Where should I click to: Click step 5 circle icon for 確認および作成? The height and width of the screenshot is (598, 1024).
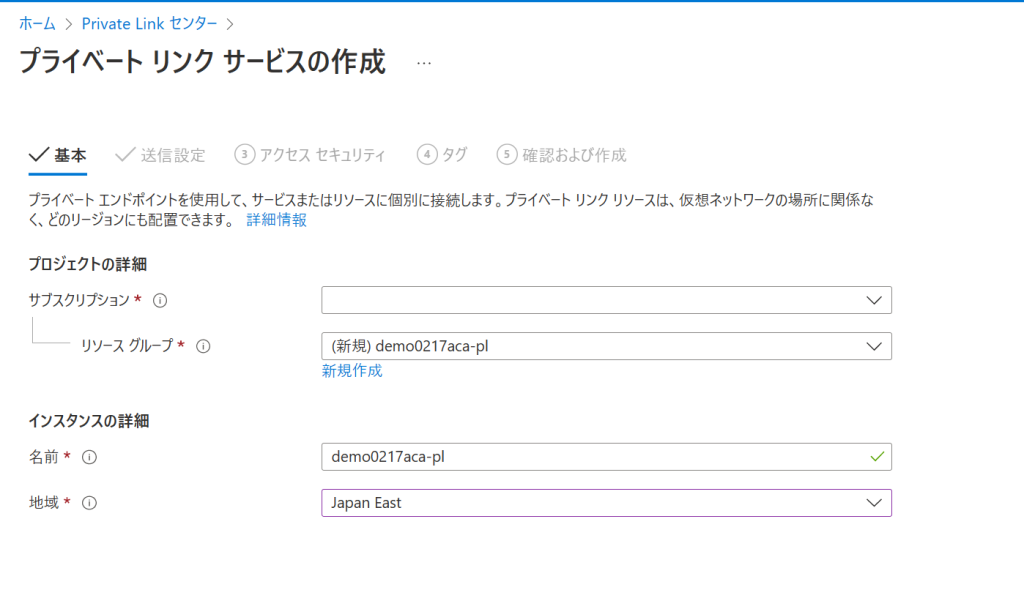coord(507,155)
